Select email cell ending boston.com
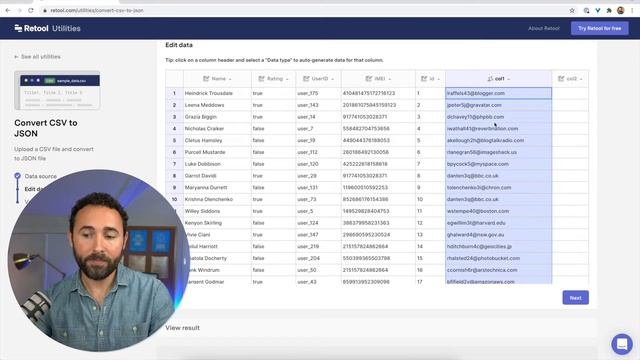 point(498,211)
